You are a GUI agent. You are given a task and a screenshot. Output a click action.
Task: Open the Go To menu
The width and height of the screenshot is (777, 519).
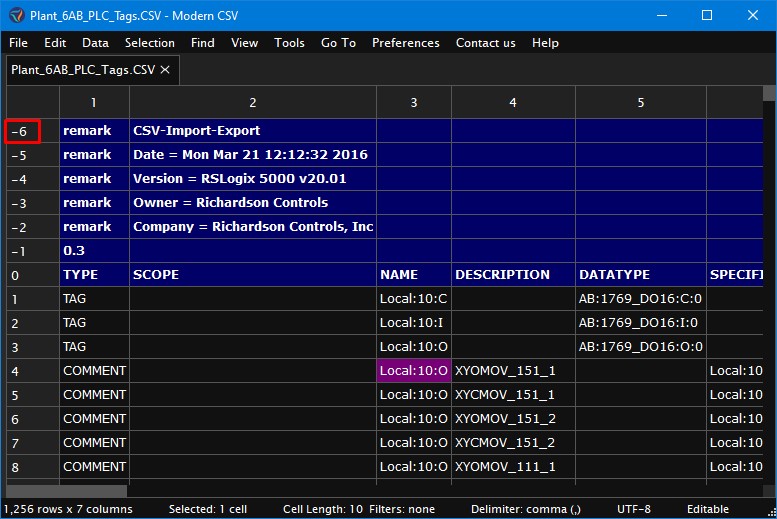338,43
